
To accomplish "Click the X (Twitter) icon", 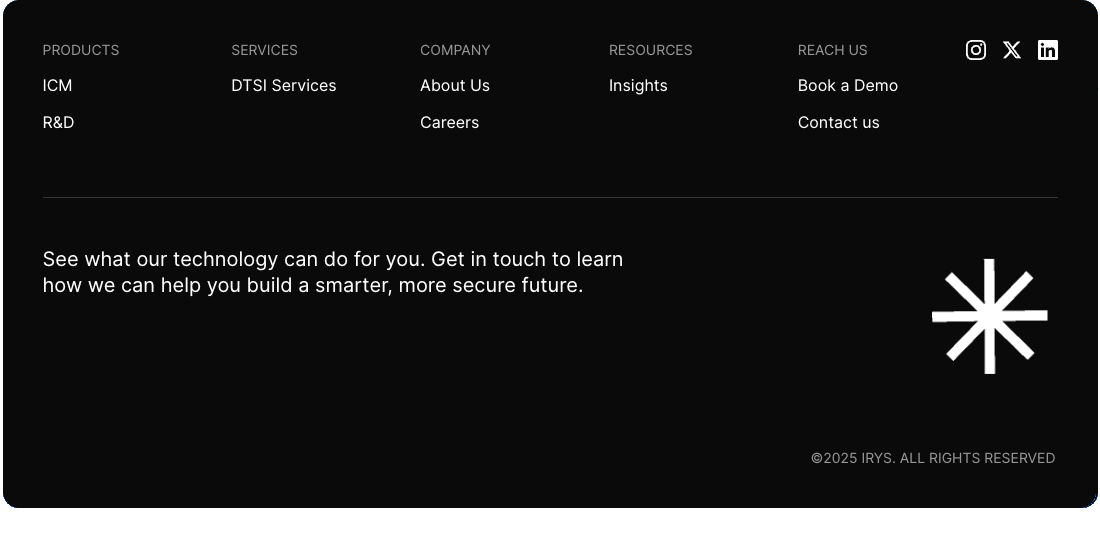I will point(1012,50).
